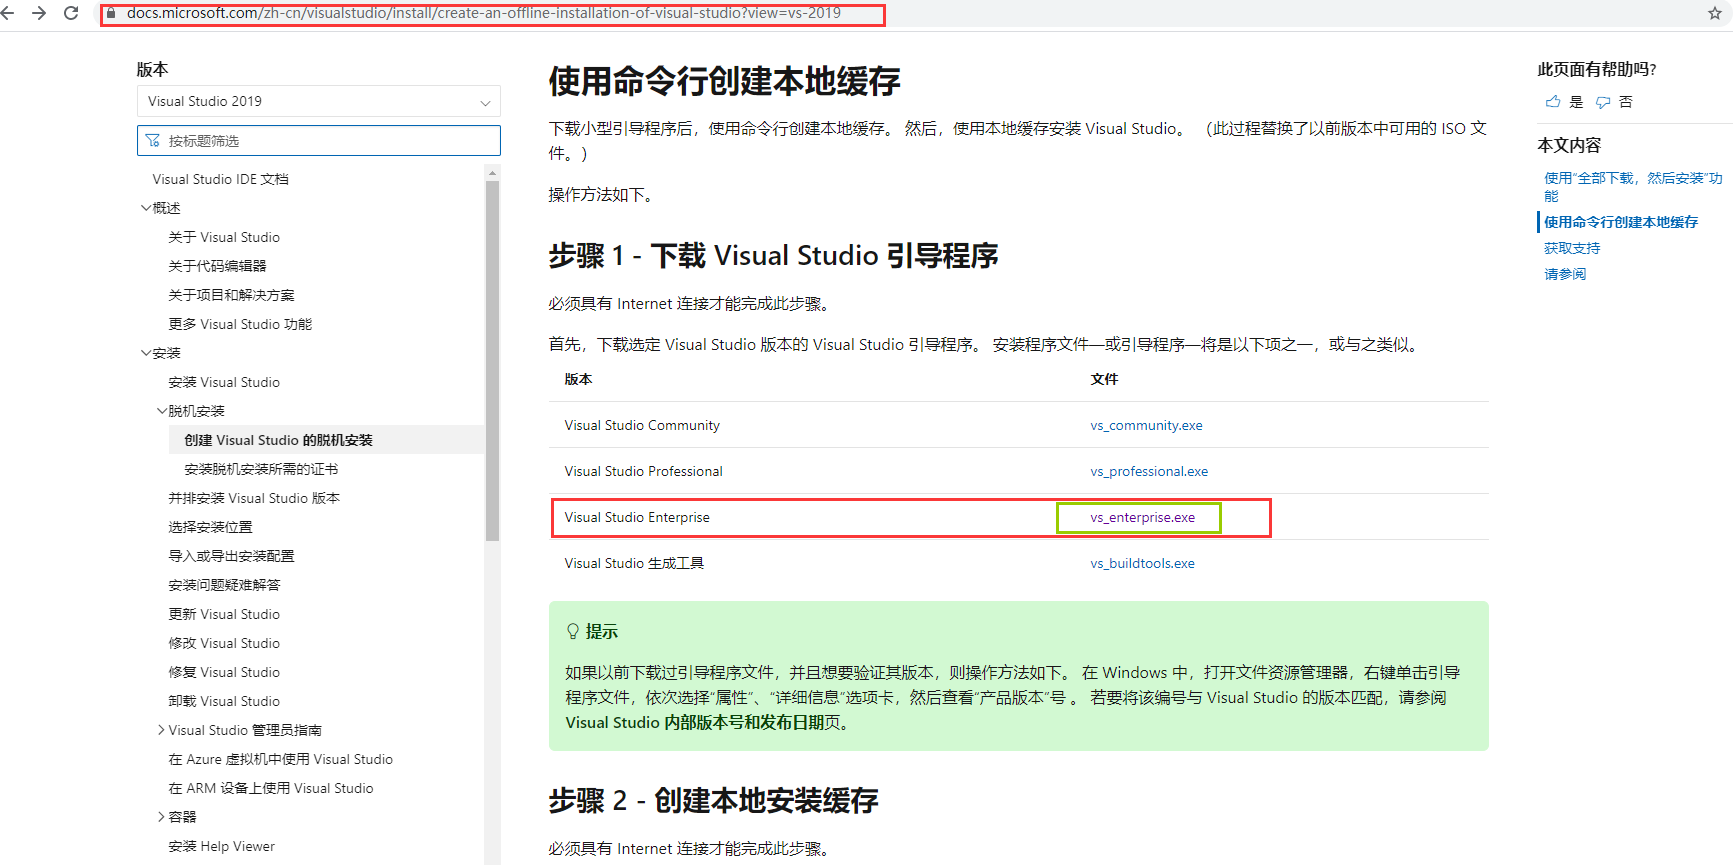This screenshot has width=1733, height=865.
Task: Jump to 获取支持 section
Action: point(1572,248)
